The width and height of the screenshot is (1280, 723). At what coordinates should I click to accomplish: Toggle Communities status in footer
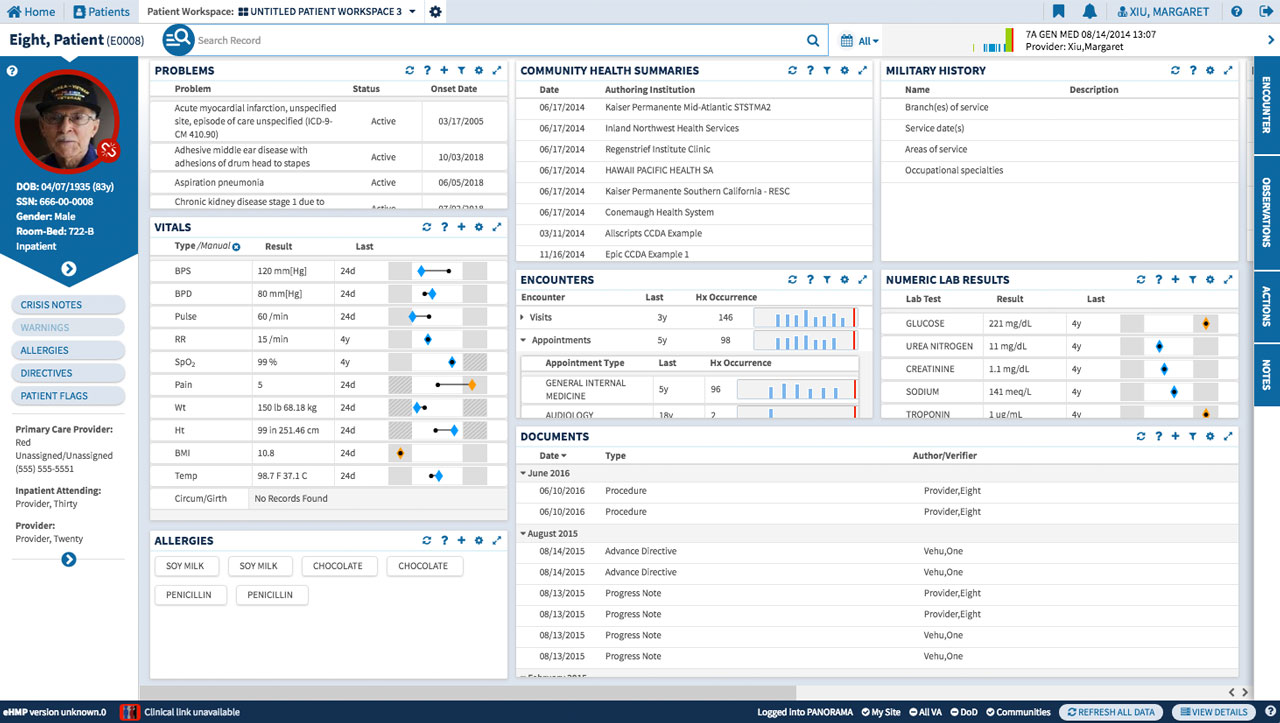tap(1017, 712)
